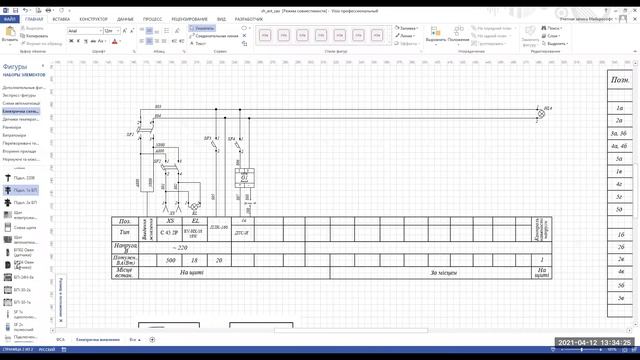Screen dimensions: 640x360
Task: Click Копировать (copy) in clipboard group
Action: [34, 36]
